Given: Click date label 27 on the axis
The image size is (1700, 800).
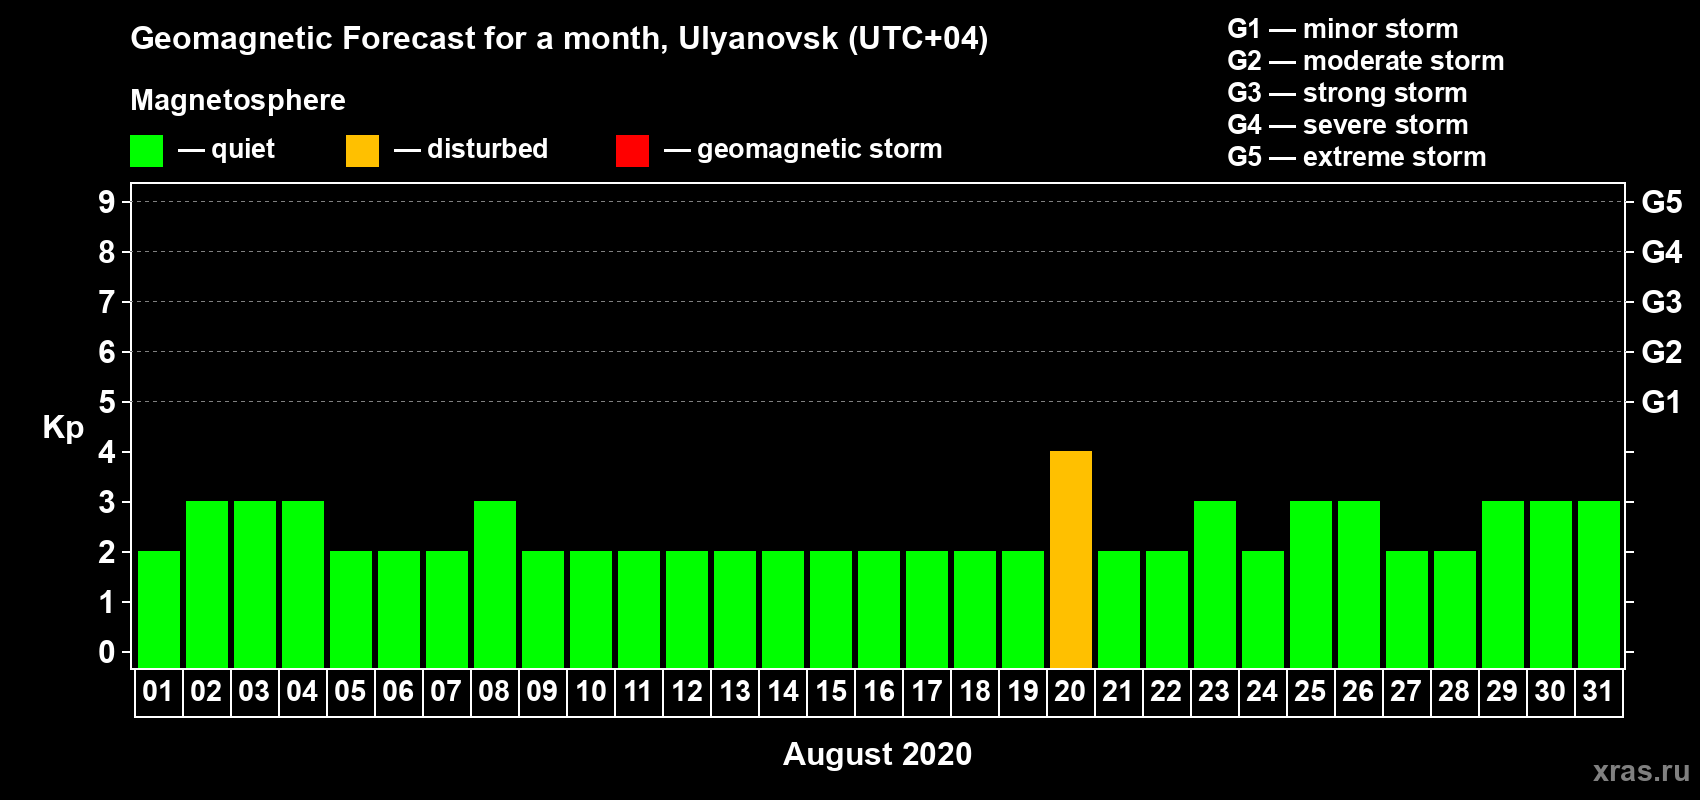Looking at the screenshot, I should (x=1406, y=691).
